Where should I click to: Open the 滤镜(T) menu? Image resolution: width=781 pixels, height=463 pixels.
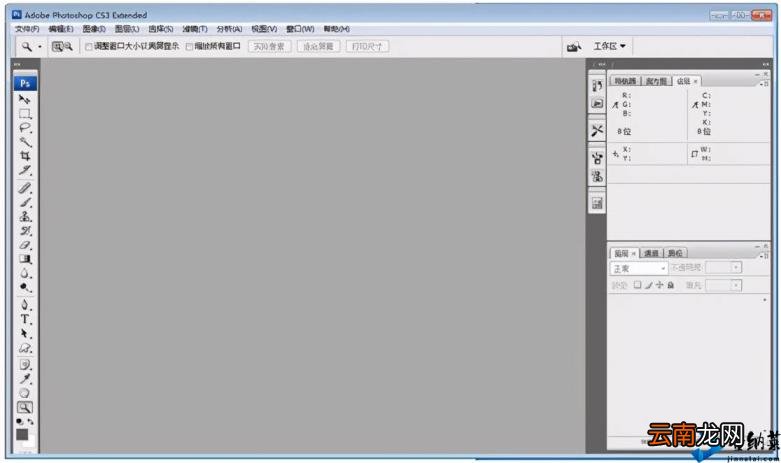pyautogui.click(x=195, y=29)
